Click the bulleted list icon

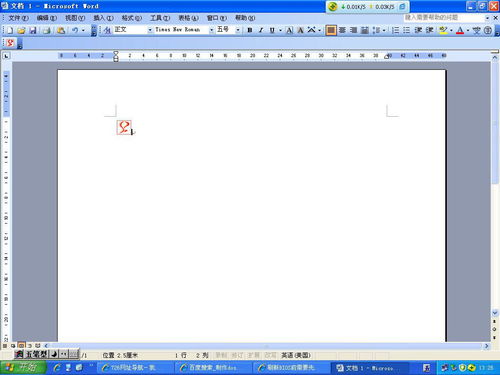(x=406, y=30)
